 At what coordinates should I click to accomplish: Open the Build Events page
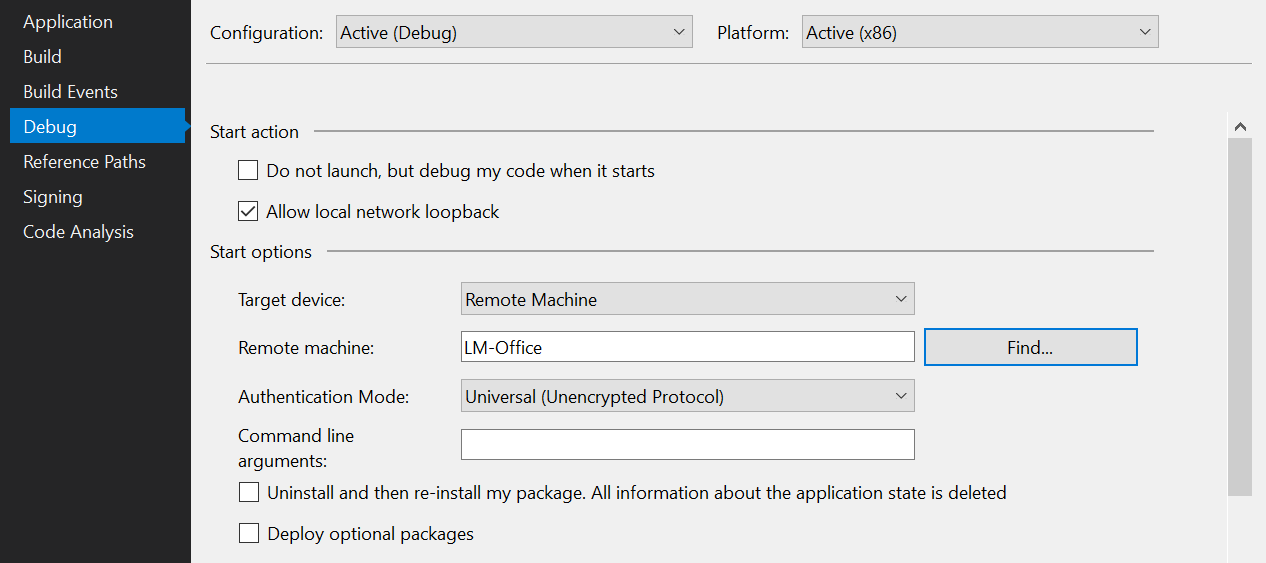(x=70, y=92)
